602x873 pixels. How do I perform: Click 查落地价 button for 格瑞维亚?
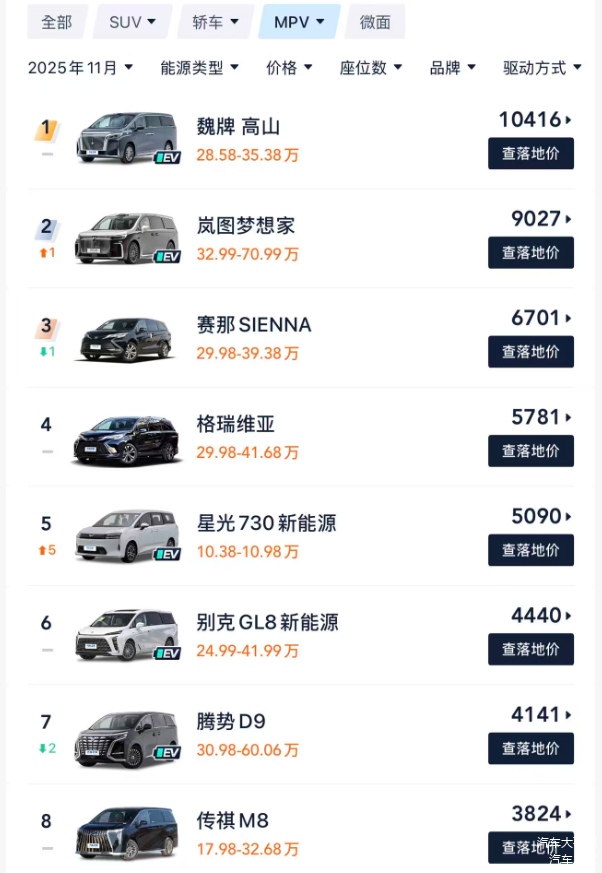(531, 451)
